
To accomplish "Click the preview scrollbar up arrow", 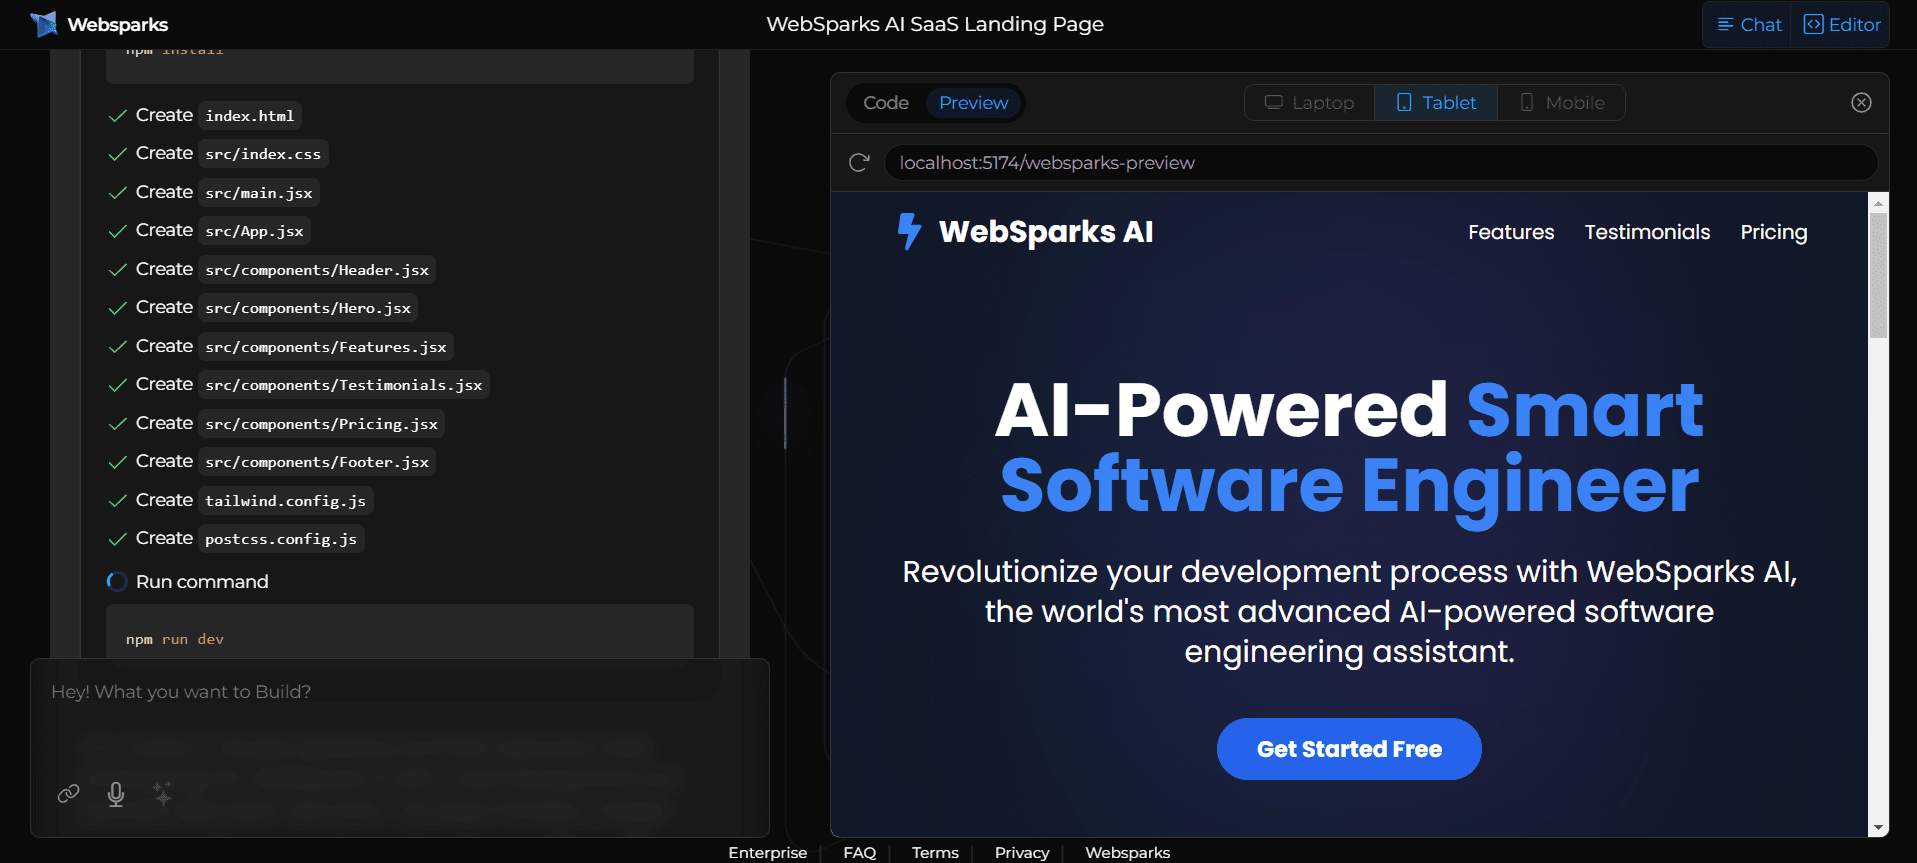I will coord(1878,202).
